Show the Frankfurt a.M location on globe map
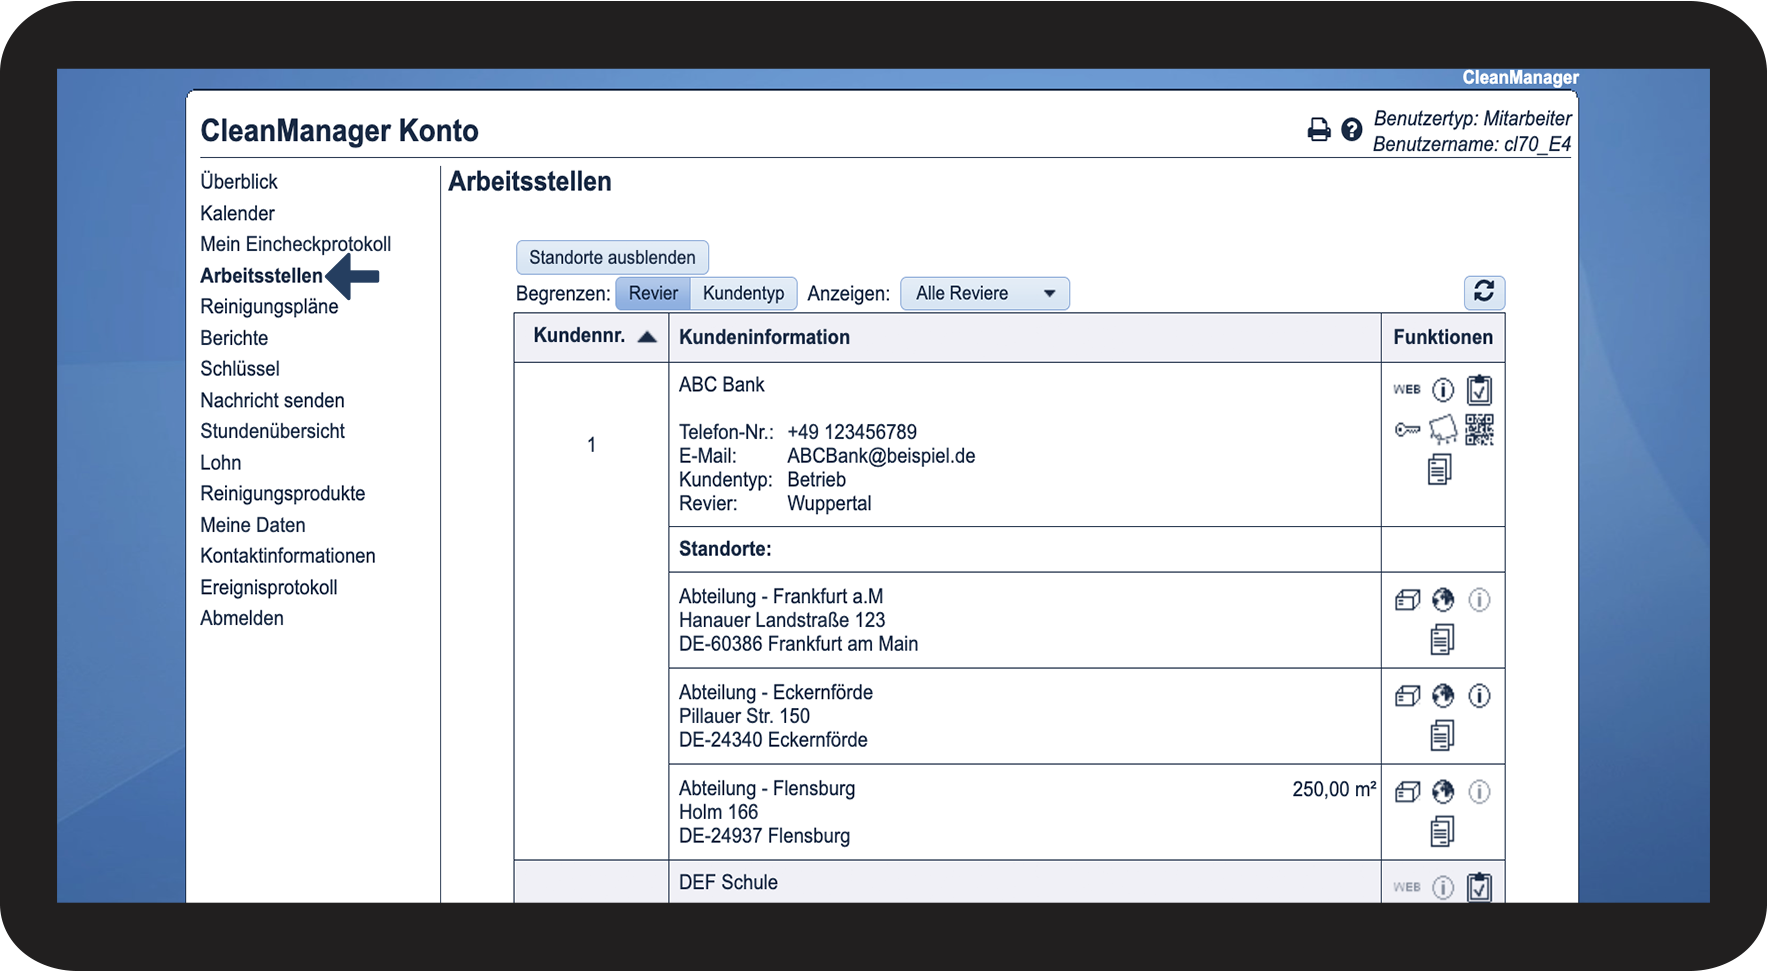 coord(1443,600)
